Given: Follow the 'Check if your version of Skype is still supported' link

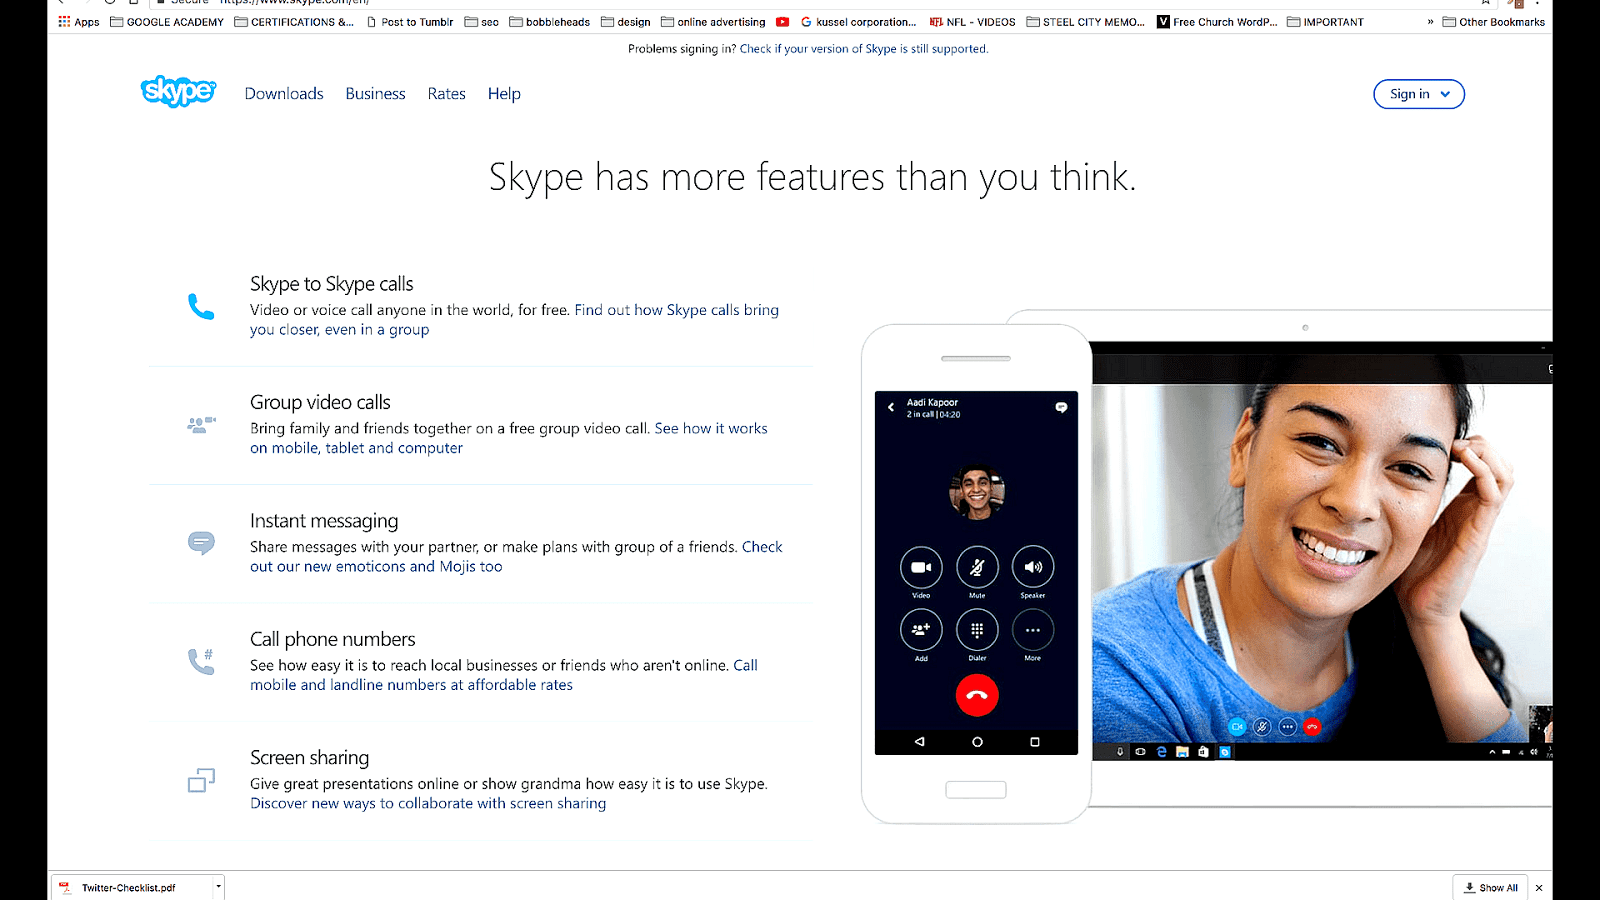Looking at the screenshot, I should click(864, 49).
